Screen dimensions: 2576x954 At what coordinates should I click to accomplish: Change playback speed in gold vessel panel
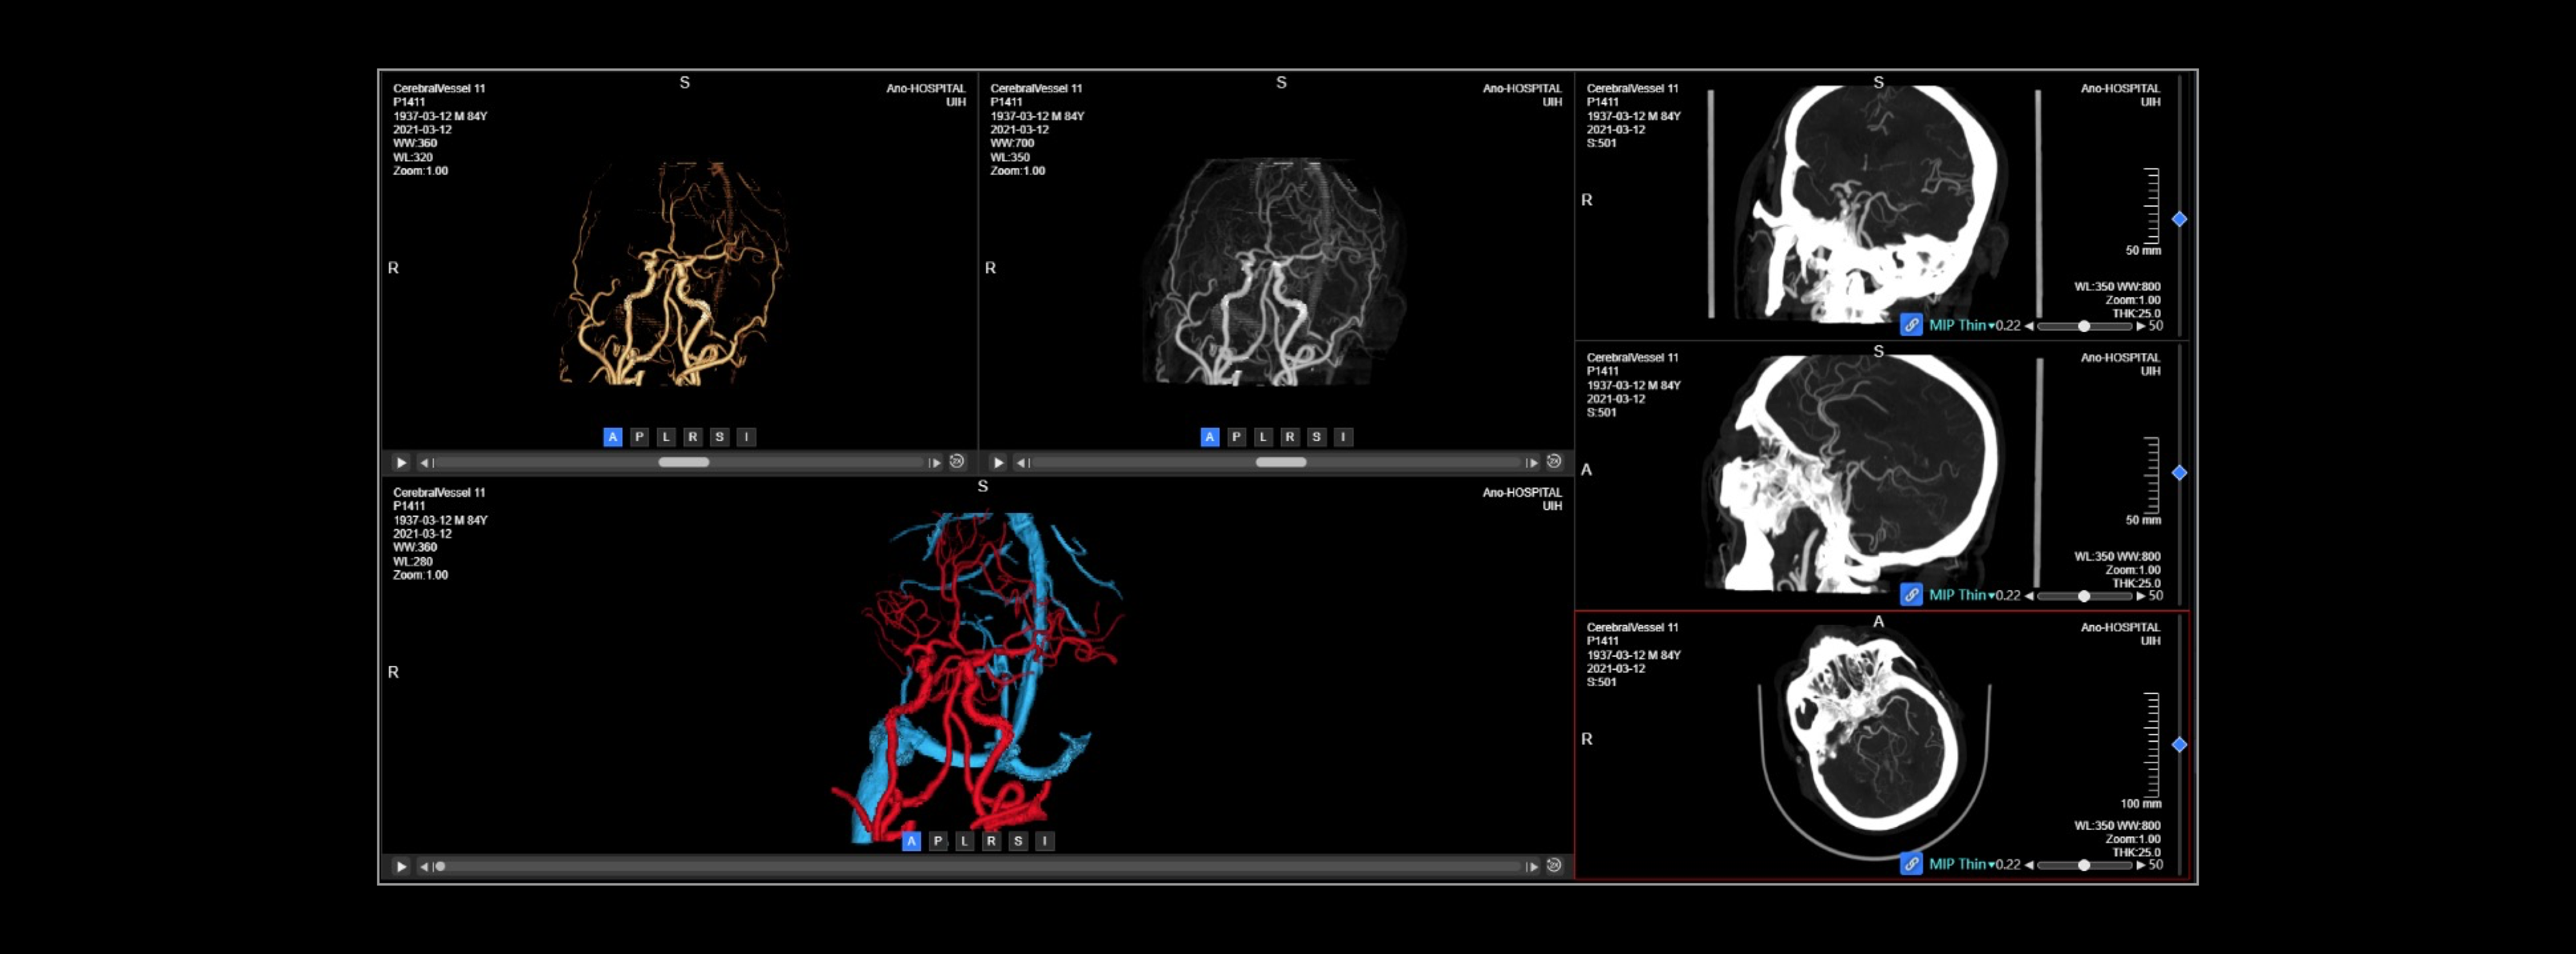[957, 461]
